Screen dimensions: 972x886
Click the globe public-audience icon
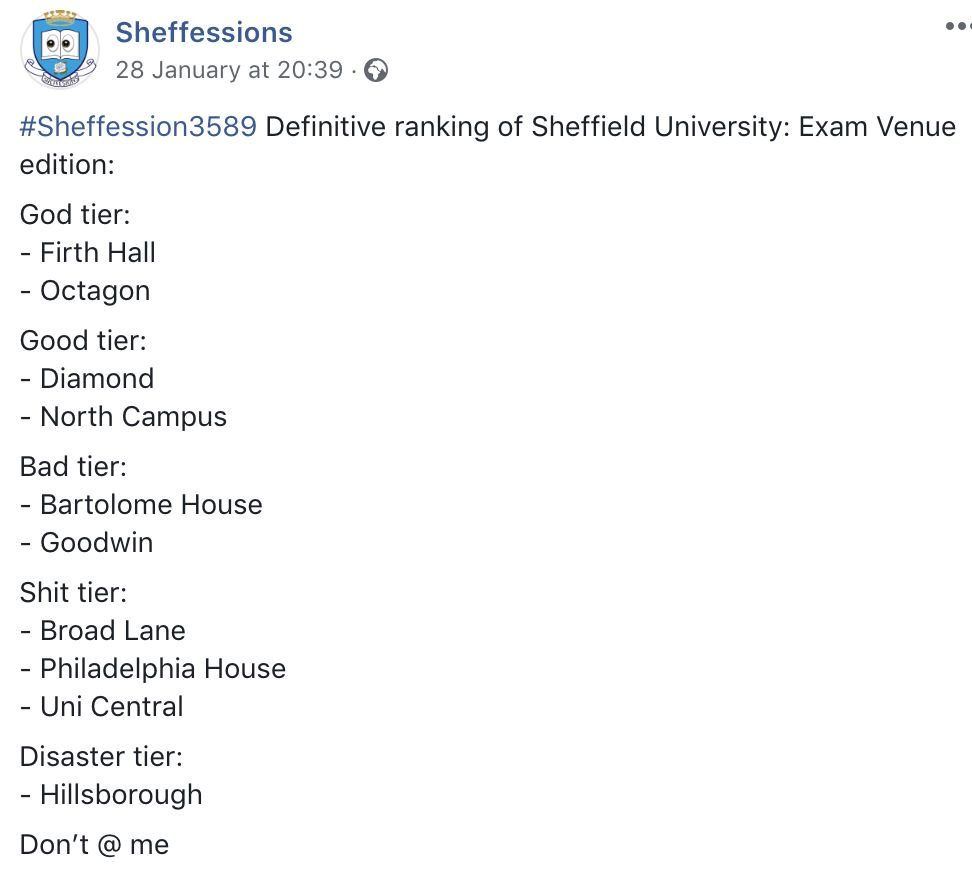tap(376, 70)
